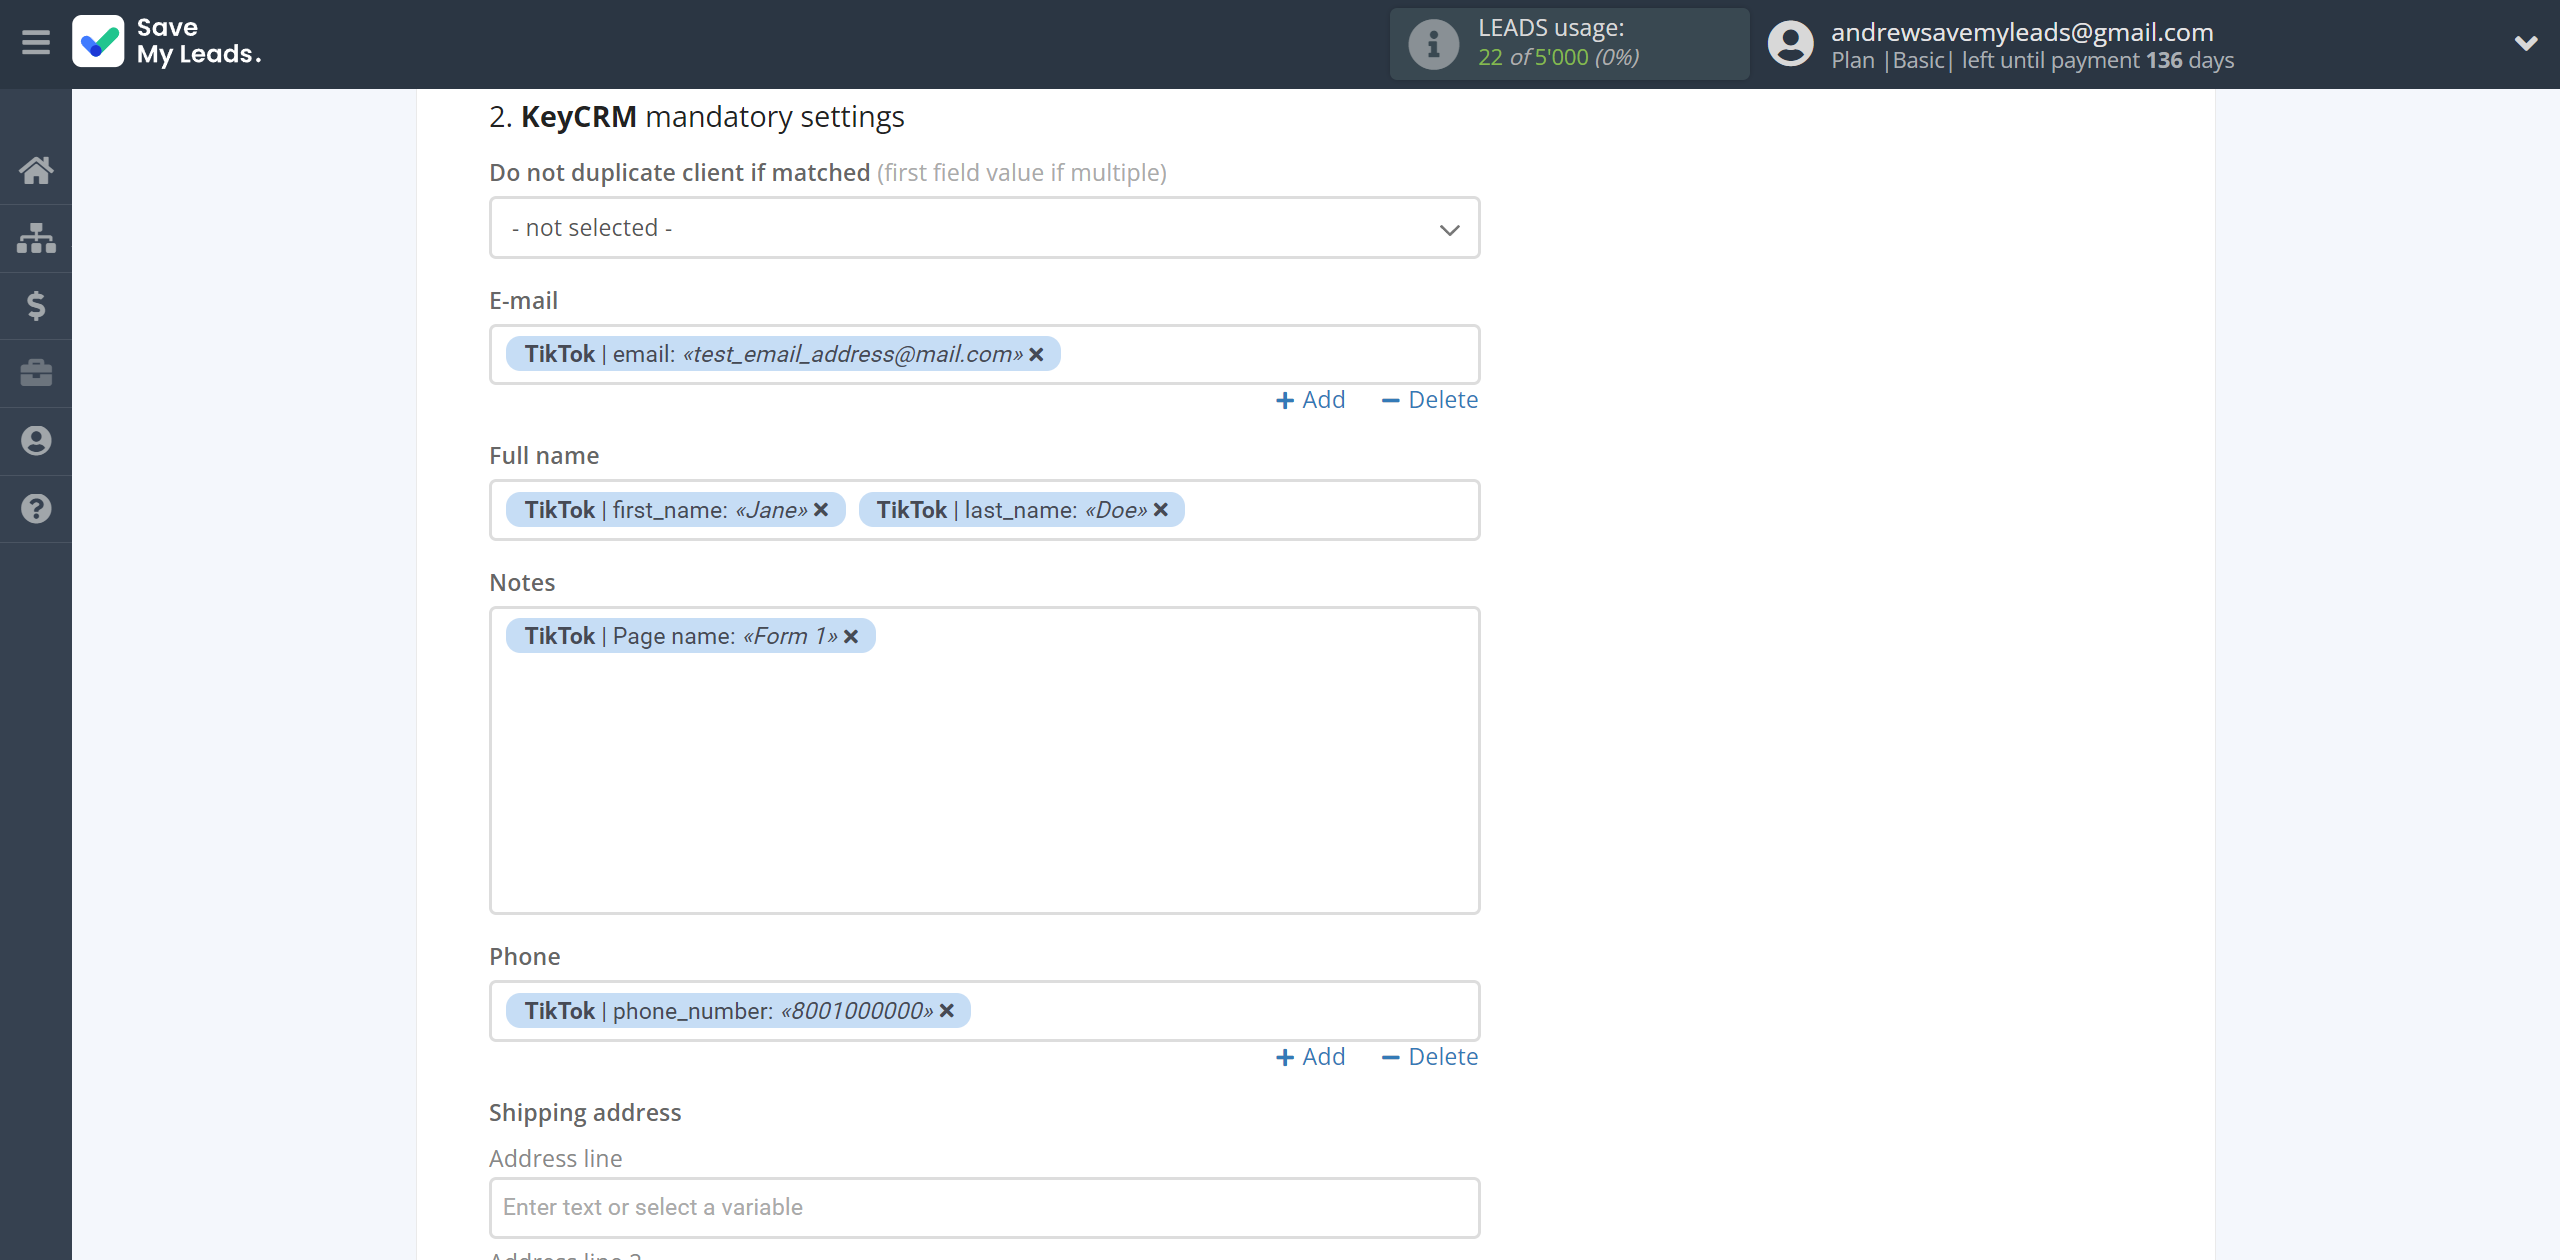Image resolution: width=2560 pixels, height=1260 pixels.
Task: Remove the TikTok email tag
Action: point(1036,354)
